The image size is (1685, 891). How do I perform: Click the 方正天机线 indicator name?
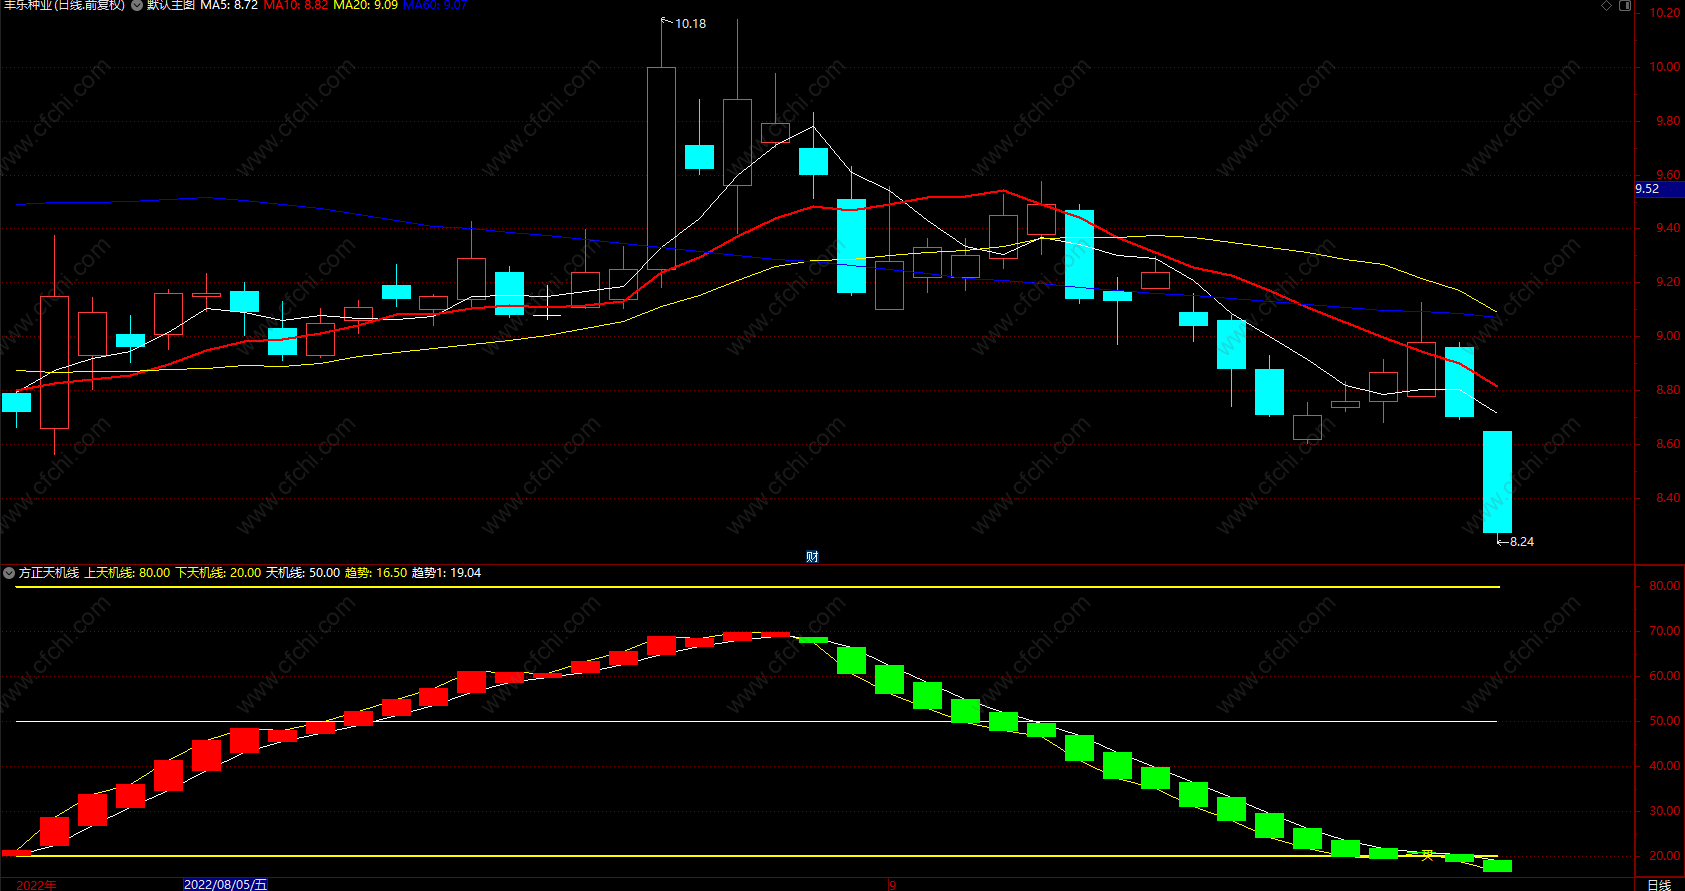click(49, 573)
